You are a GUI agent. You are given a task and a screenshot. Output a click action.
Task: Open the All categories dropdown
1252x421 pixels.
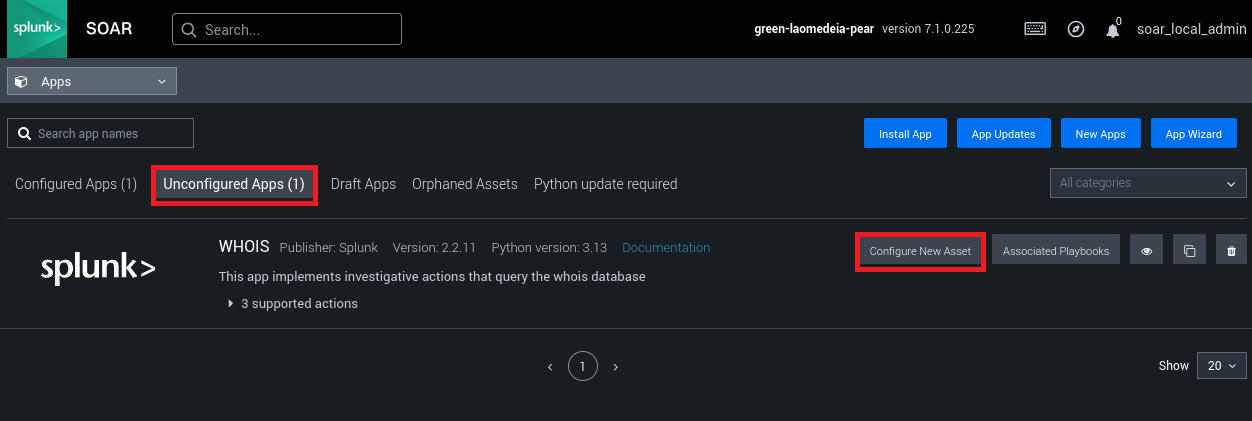[1147, 183]
